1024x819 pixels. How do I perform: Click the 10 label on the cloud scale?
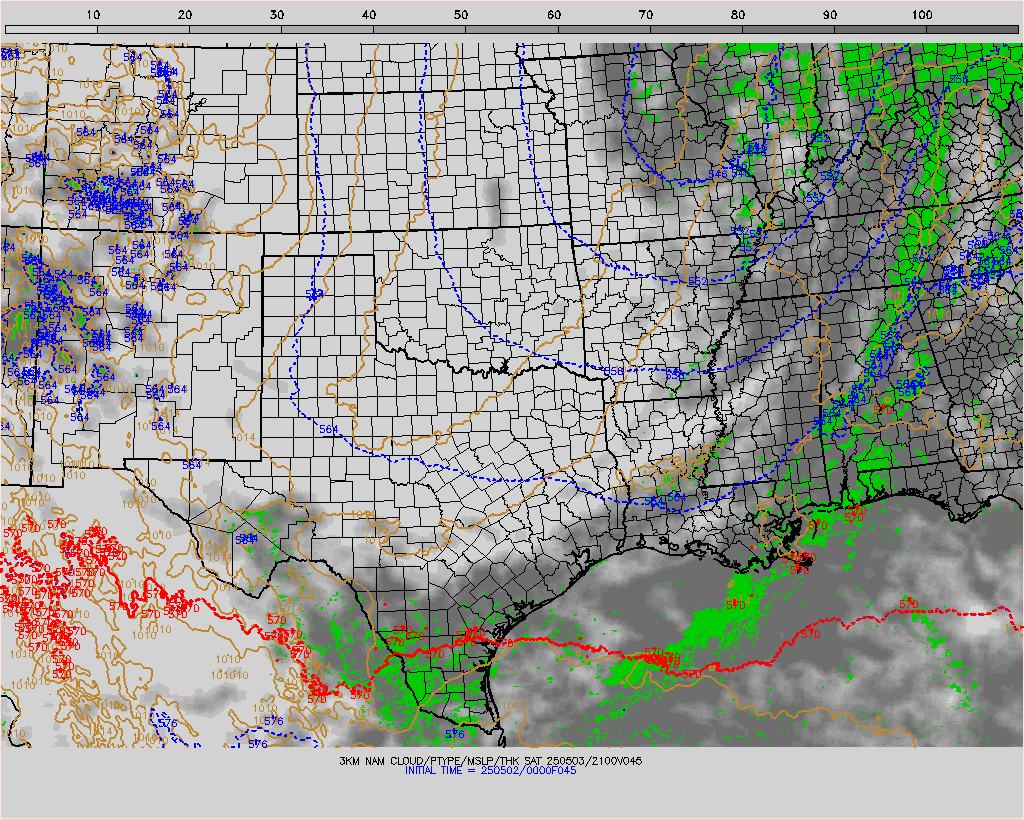click(x=93, y=14)
